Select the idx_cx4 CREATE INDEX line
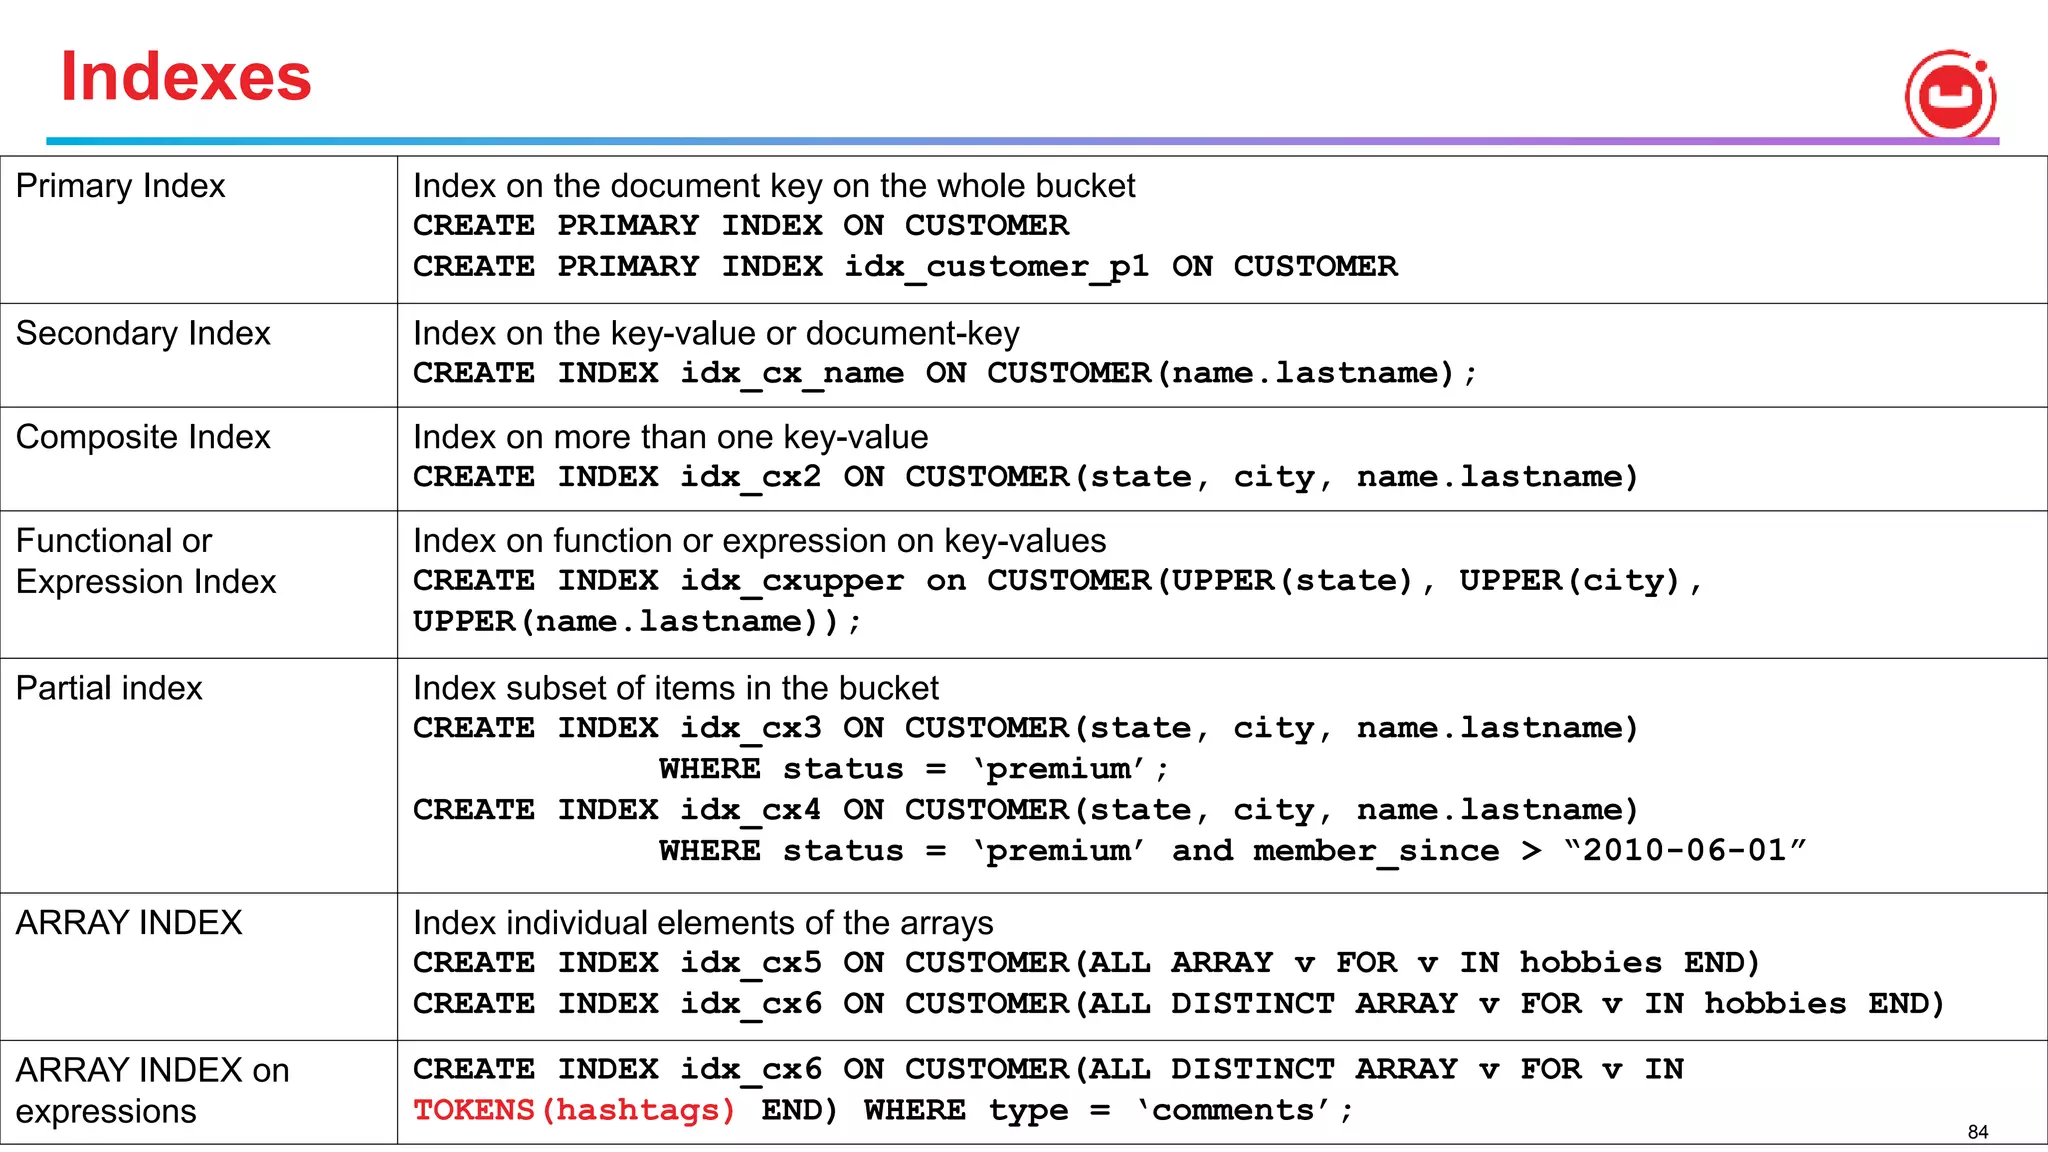Viewport: 2048px width, 1152px height. [1026, 810]
